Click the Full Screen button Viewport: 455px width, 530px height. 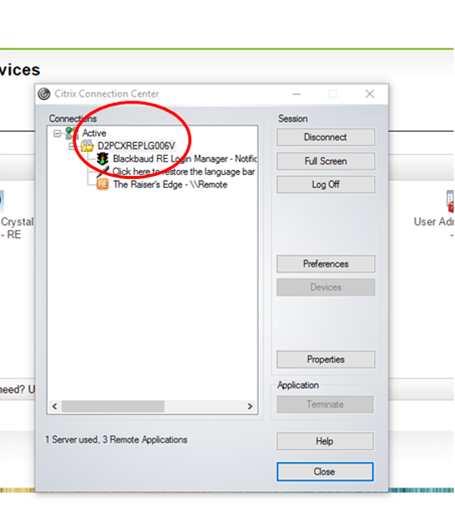326,161
